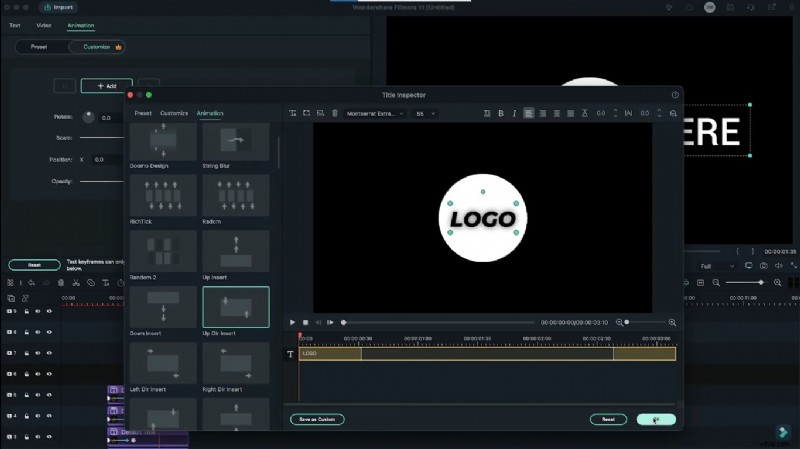
Task: Click the volume icon under main preview
Action: 779,266
